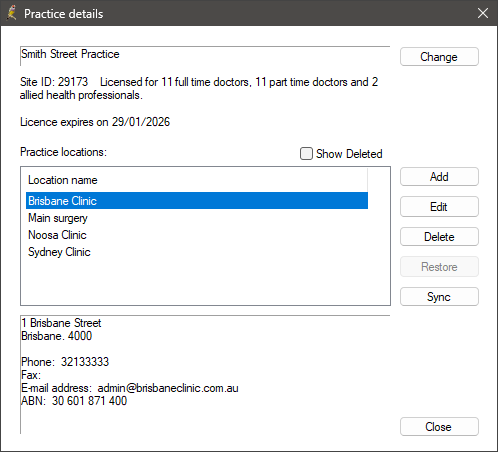Add a new practice location
Image resolution: width=498 pixels, height=452 pixels.
click(439, 177)
